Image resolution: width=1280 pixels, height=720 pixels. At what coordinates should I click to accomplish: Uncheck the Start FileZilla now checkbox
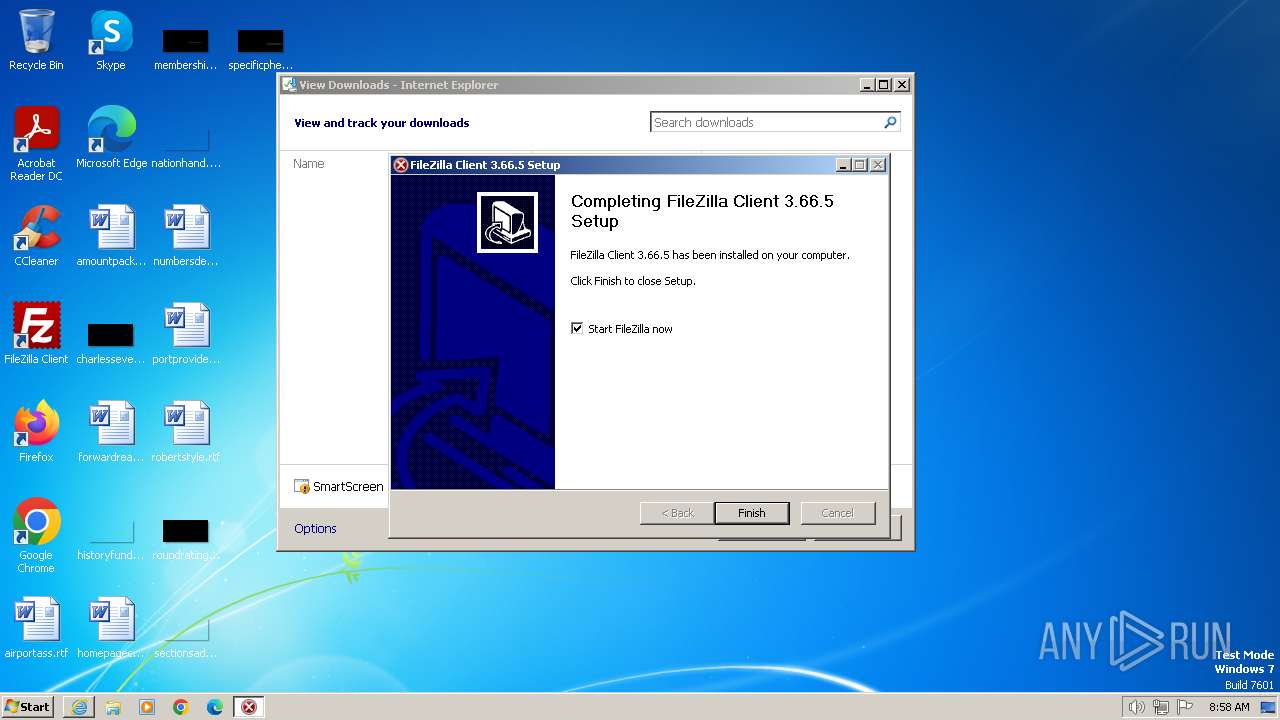[577, 328]
